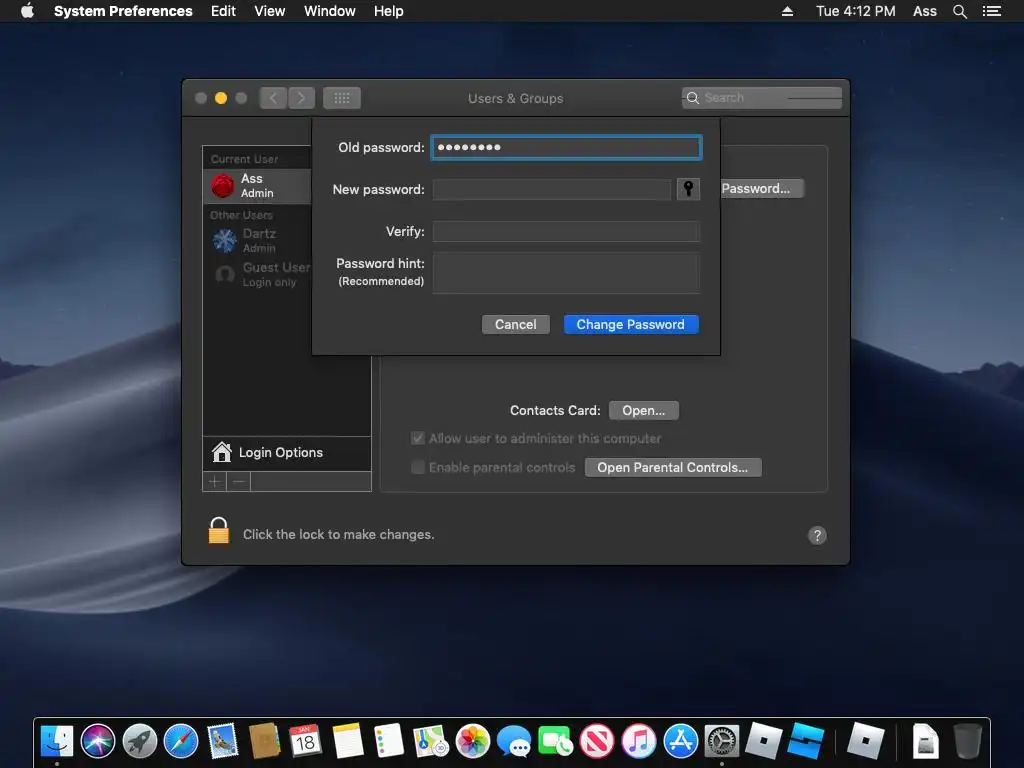Open the View menu
The width and height of the screenshot is (1024, 768).
click(270, 11)
